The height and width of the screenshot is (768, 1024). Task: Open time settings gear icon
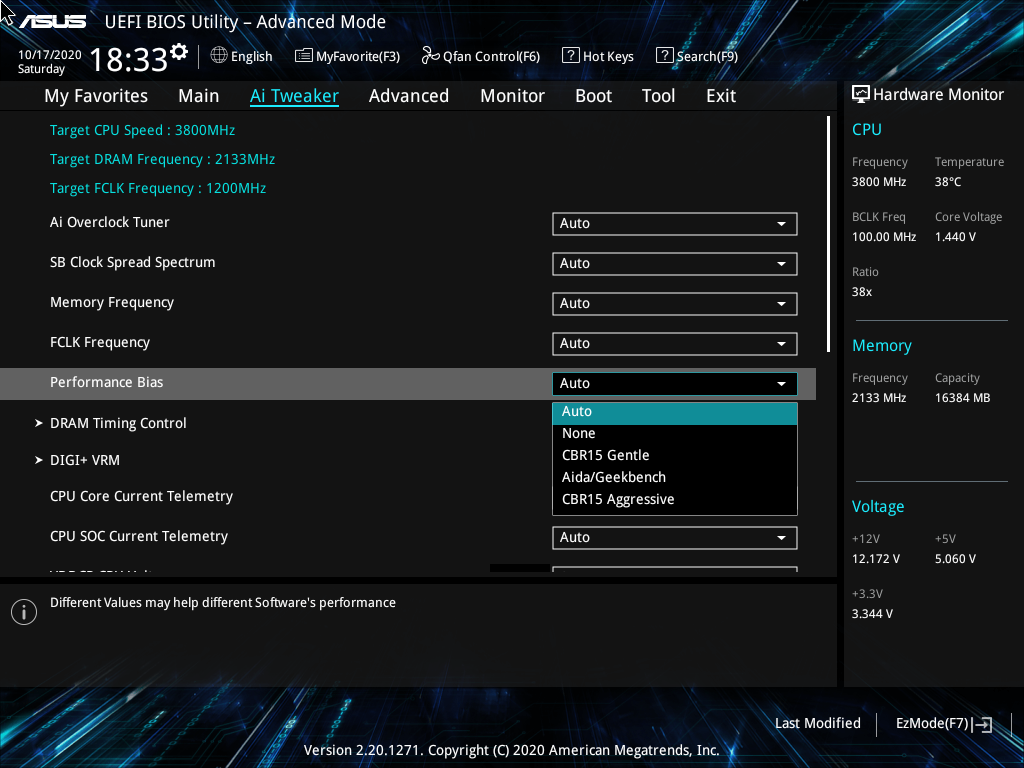click(x=179, y=52)
